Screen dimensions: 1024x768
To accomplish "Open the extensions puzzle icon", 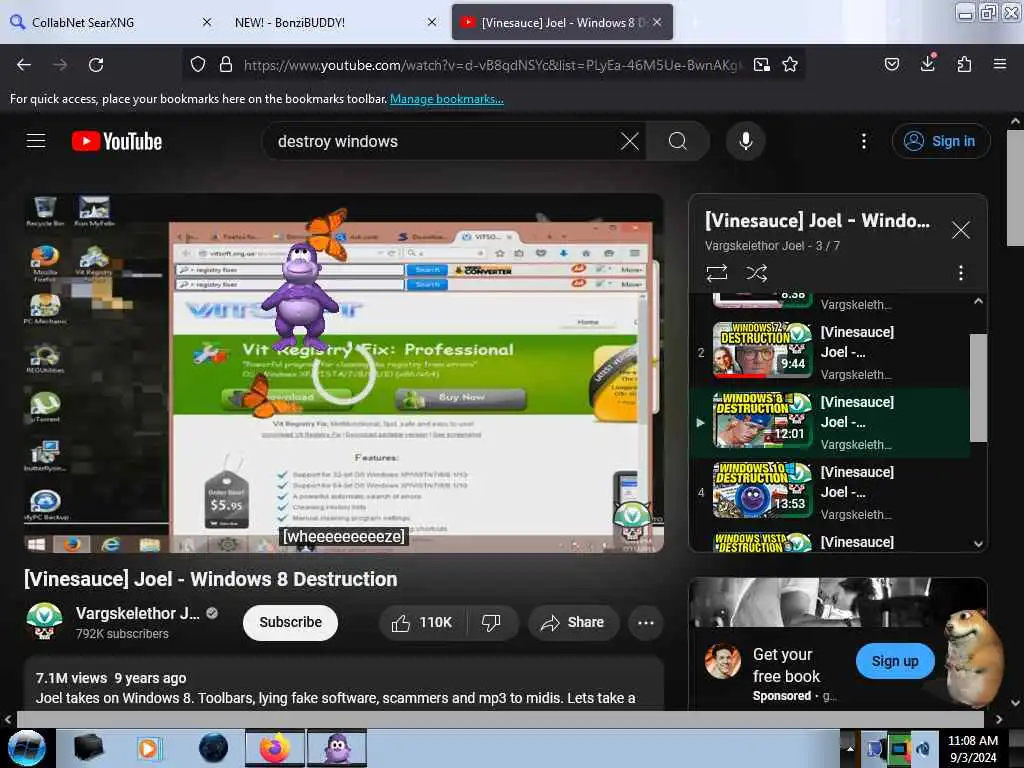I will click(x=965, y=65).
